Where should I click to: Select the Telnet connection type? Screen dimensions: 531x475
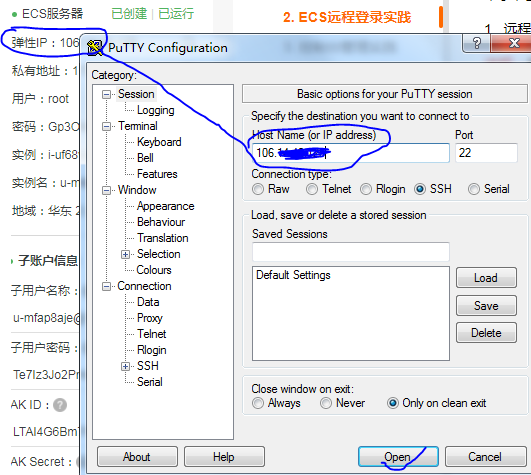(312, 189)
